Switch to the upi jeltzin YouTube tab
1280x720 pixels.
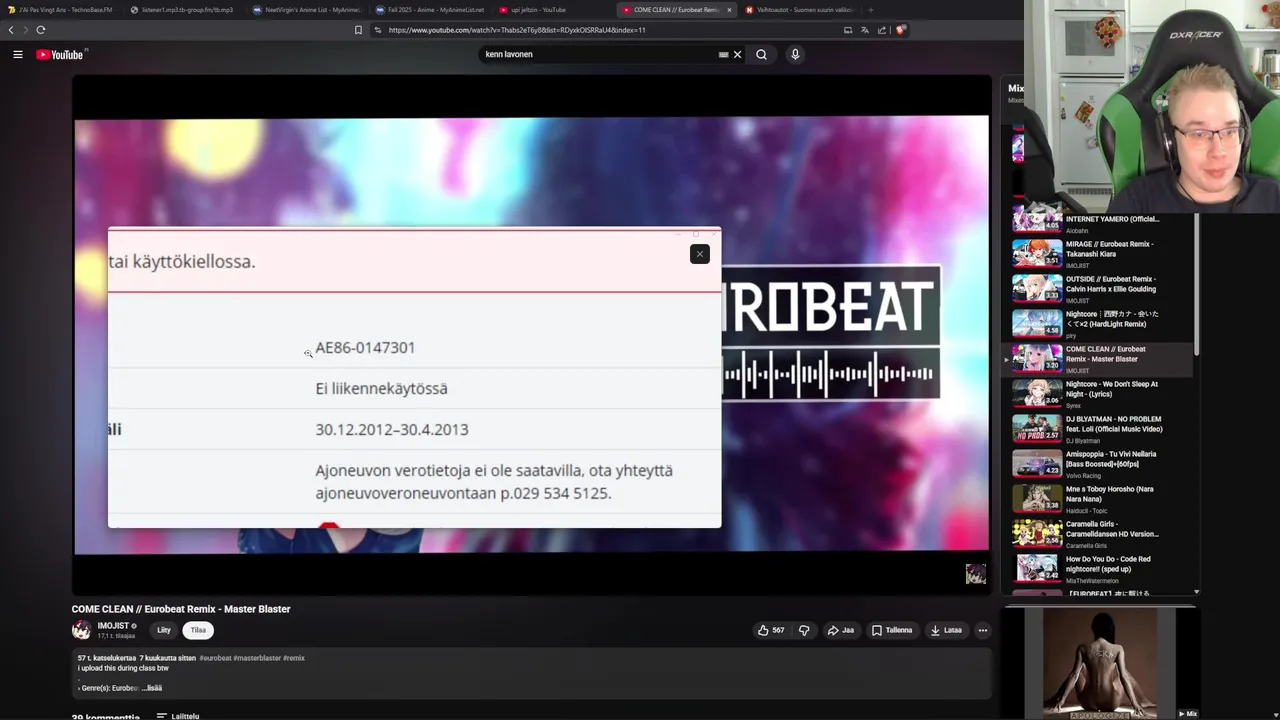click(555, 10)
